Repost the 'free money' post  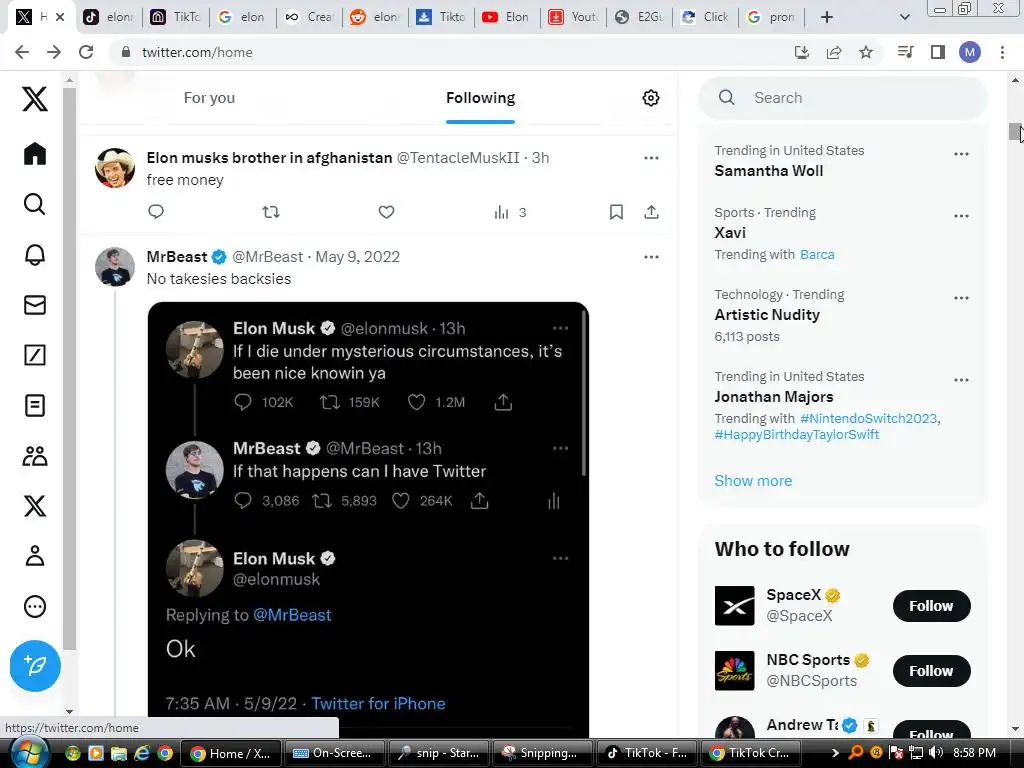click(x=271, y=212)
